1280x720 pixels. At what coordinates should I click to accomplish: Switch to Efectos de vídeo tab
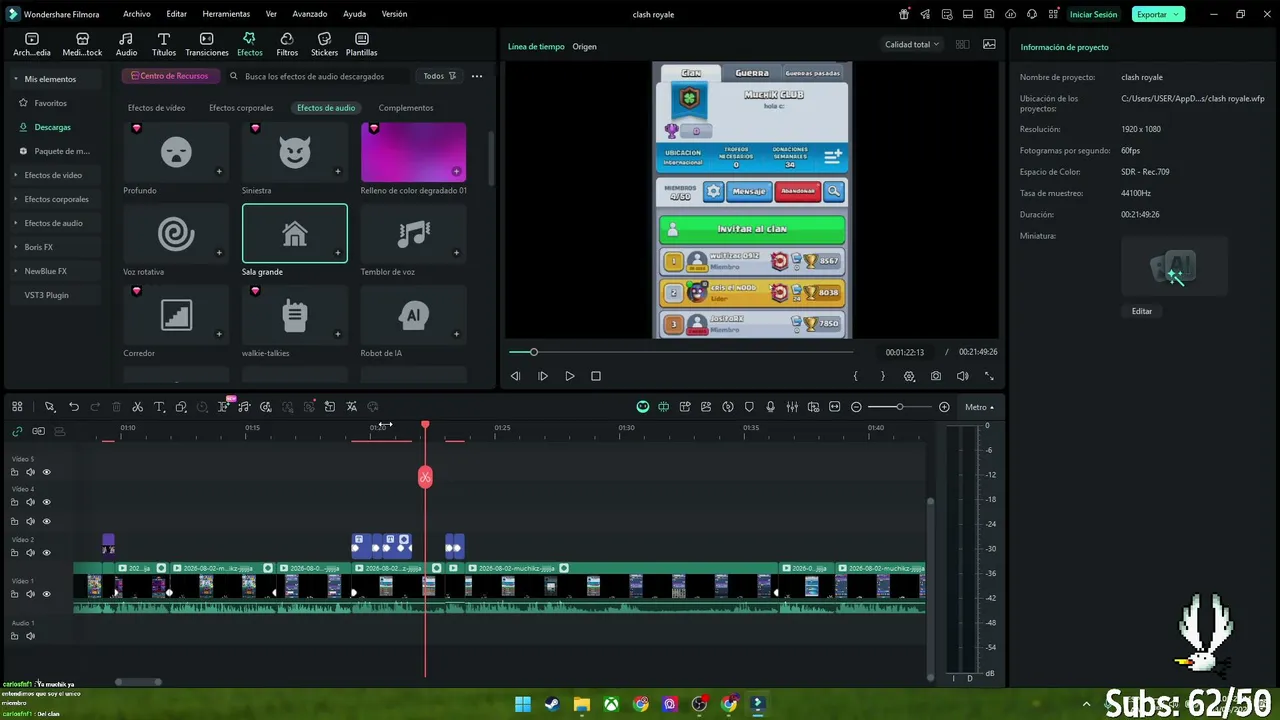point(156,108)
